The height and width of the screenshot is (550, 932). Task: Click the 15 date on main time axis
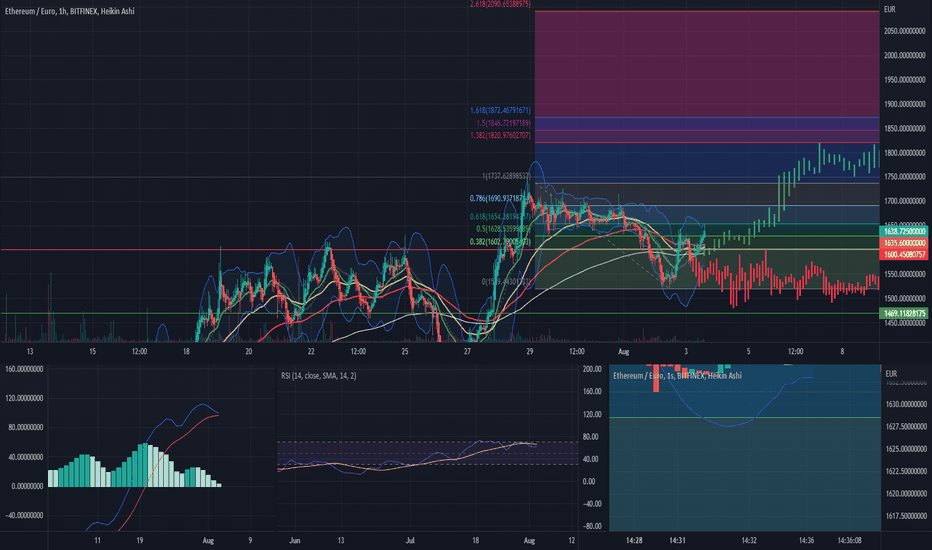[92, 351]
